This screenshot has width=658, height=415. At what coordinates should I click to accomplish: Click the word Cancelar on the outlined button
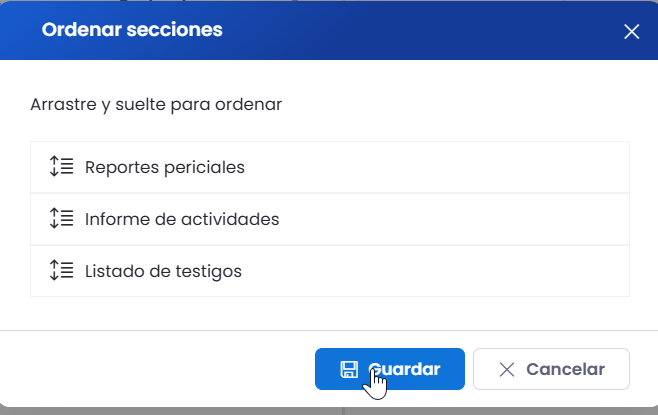pyautogui.click(x=565, y=369)
